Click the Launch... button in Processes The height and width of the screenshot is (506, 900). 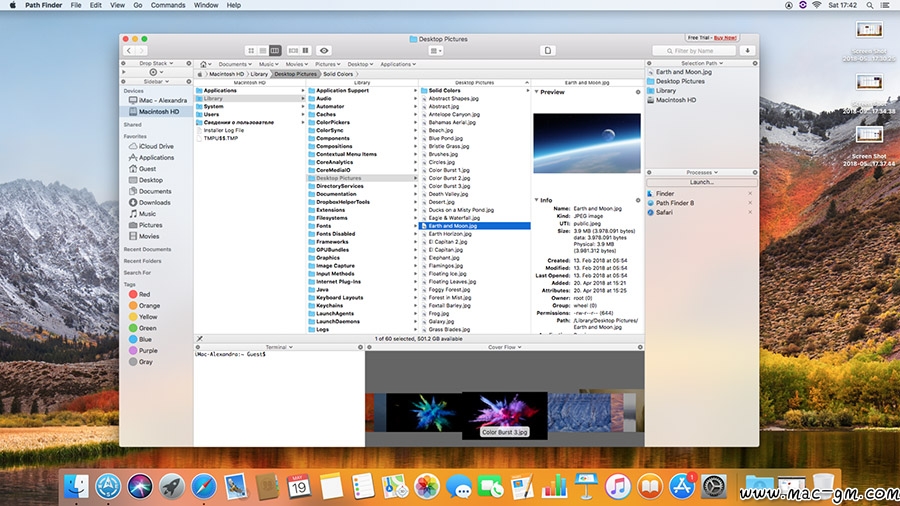click(x=701, y=182)
